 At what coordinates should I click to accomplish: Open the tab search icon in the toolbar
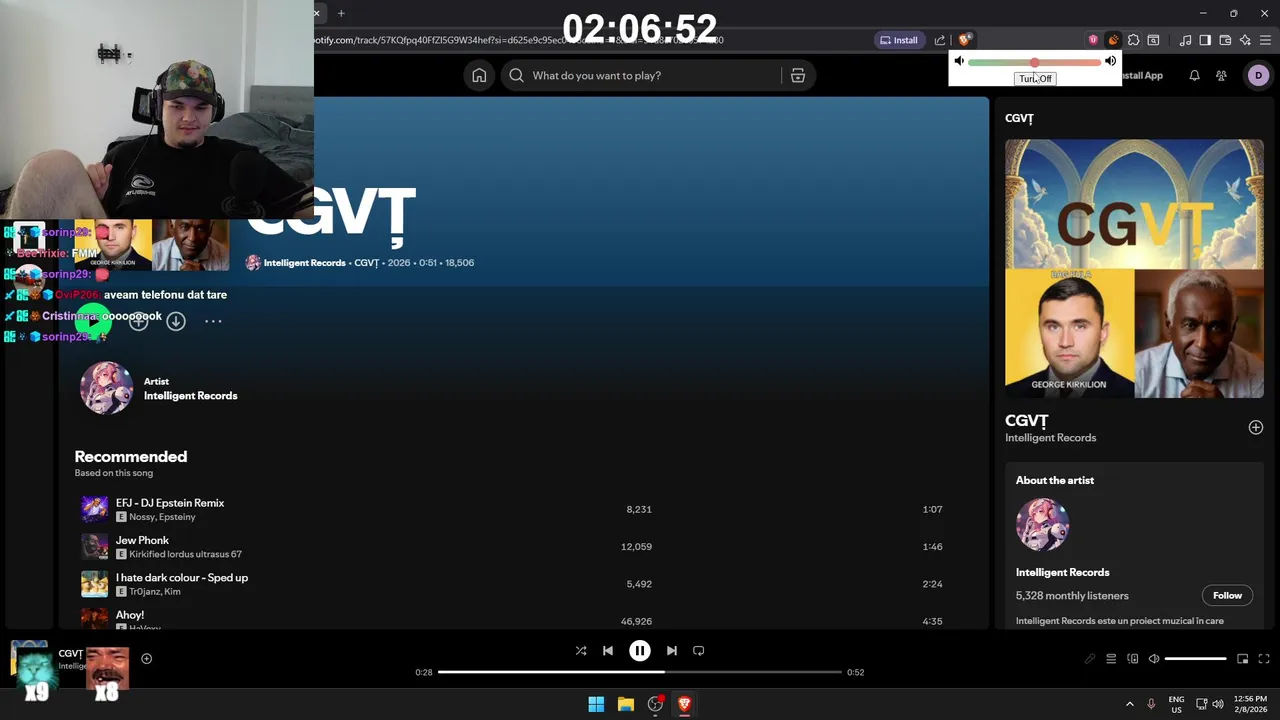click(1153, 40)
